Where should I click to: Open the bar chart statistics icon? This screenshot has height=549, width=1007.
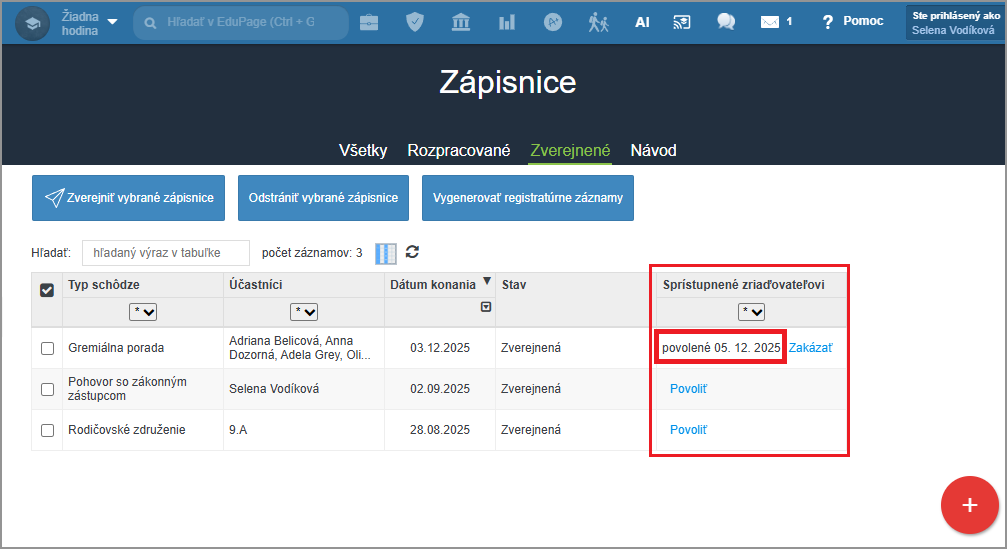tap(507, 22)
